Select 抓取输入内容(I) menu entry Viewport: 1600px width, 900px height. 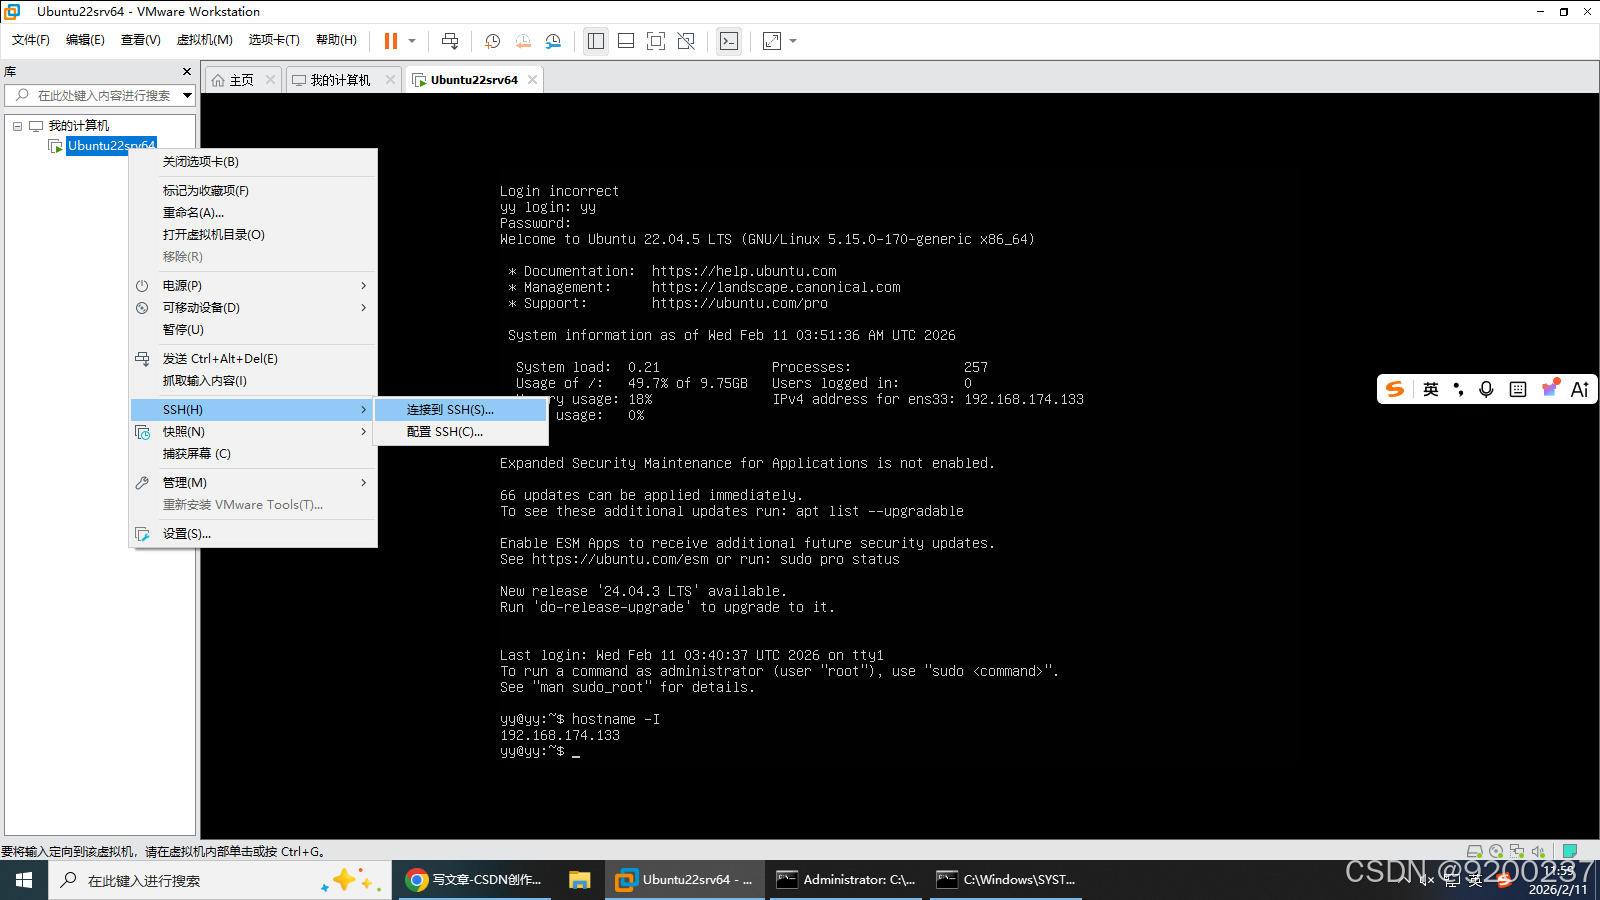point(253,381)
